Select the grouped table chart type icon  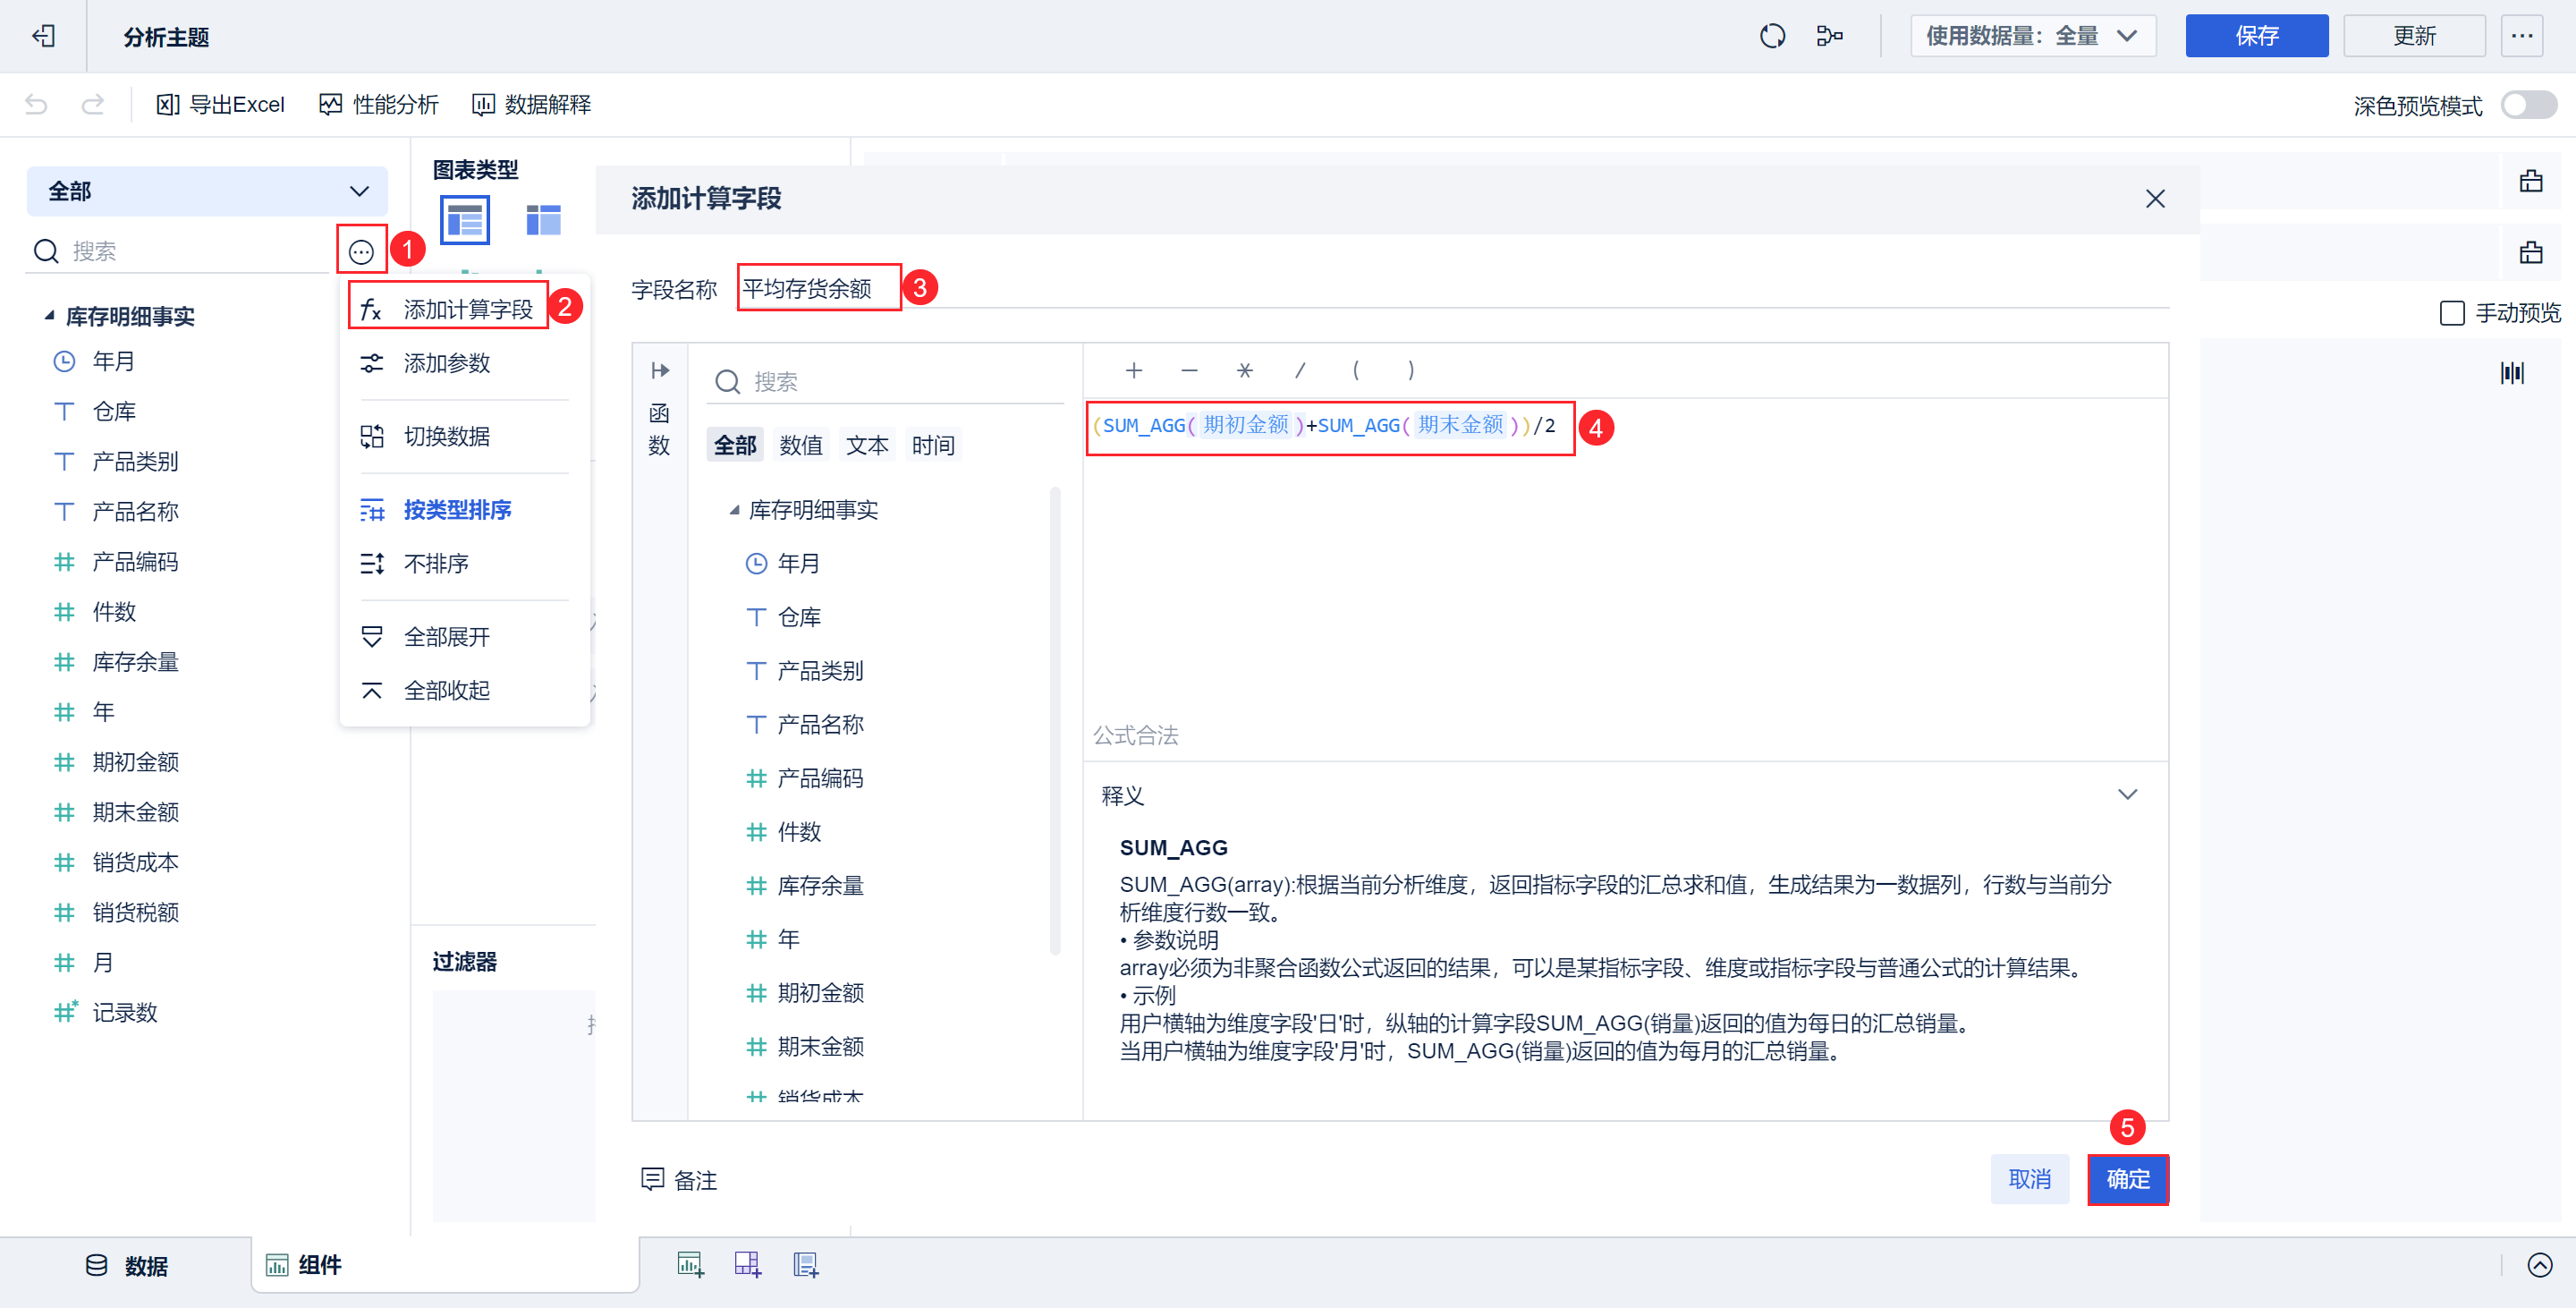tap(465, 220)
